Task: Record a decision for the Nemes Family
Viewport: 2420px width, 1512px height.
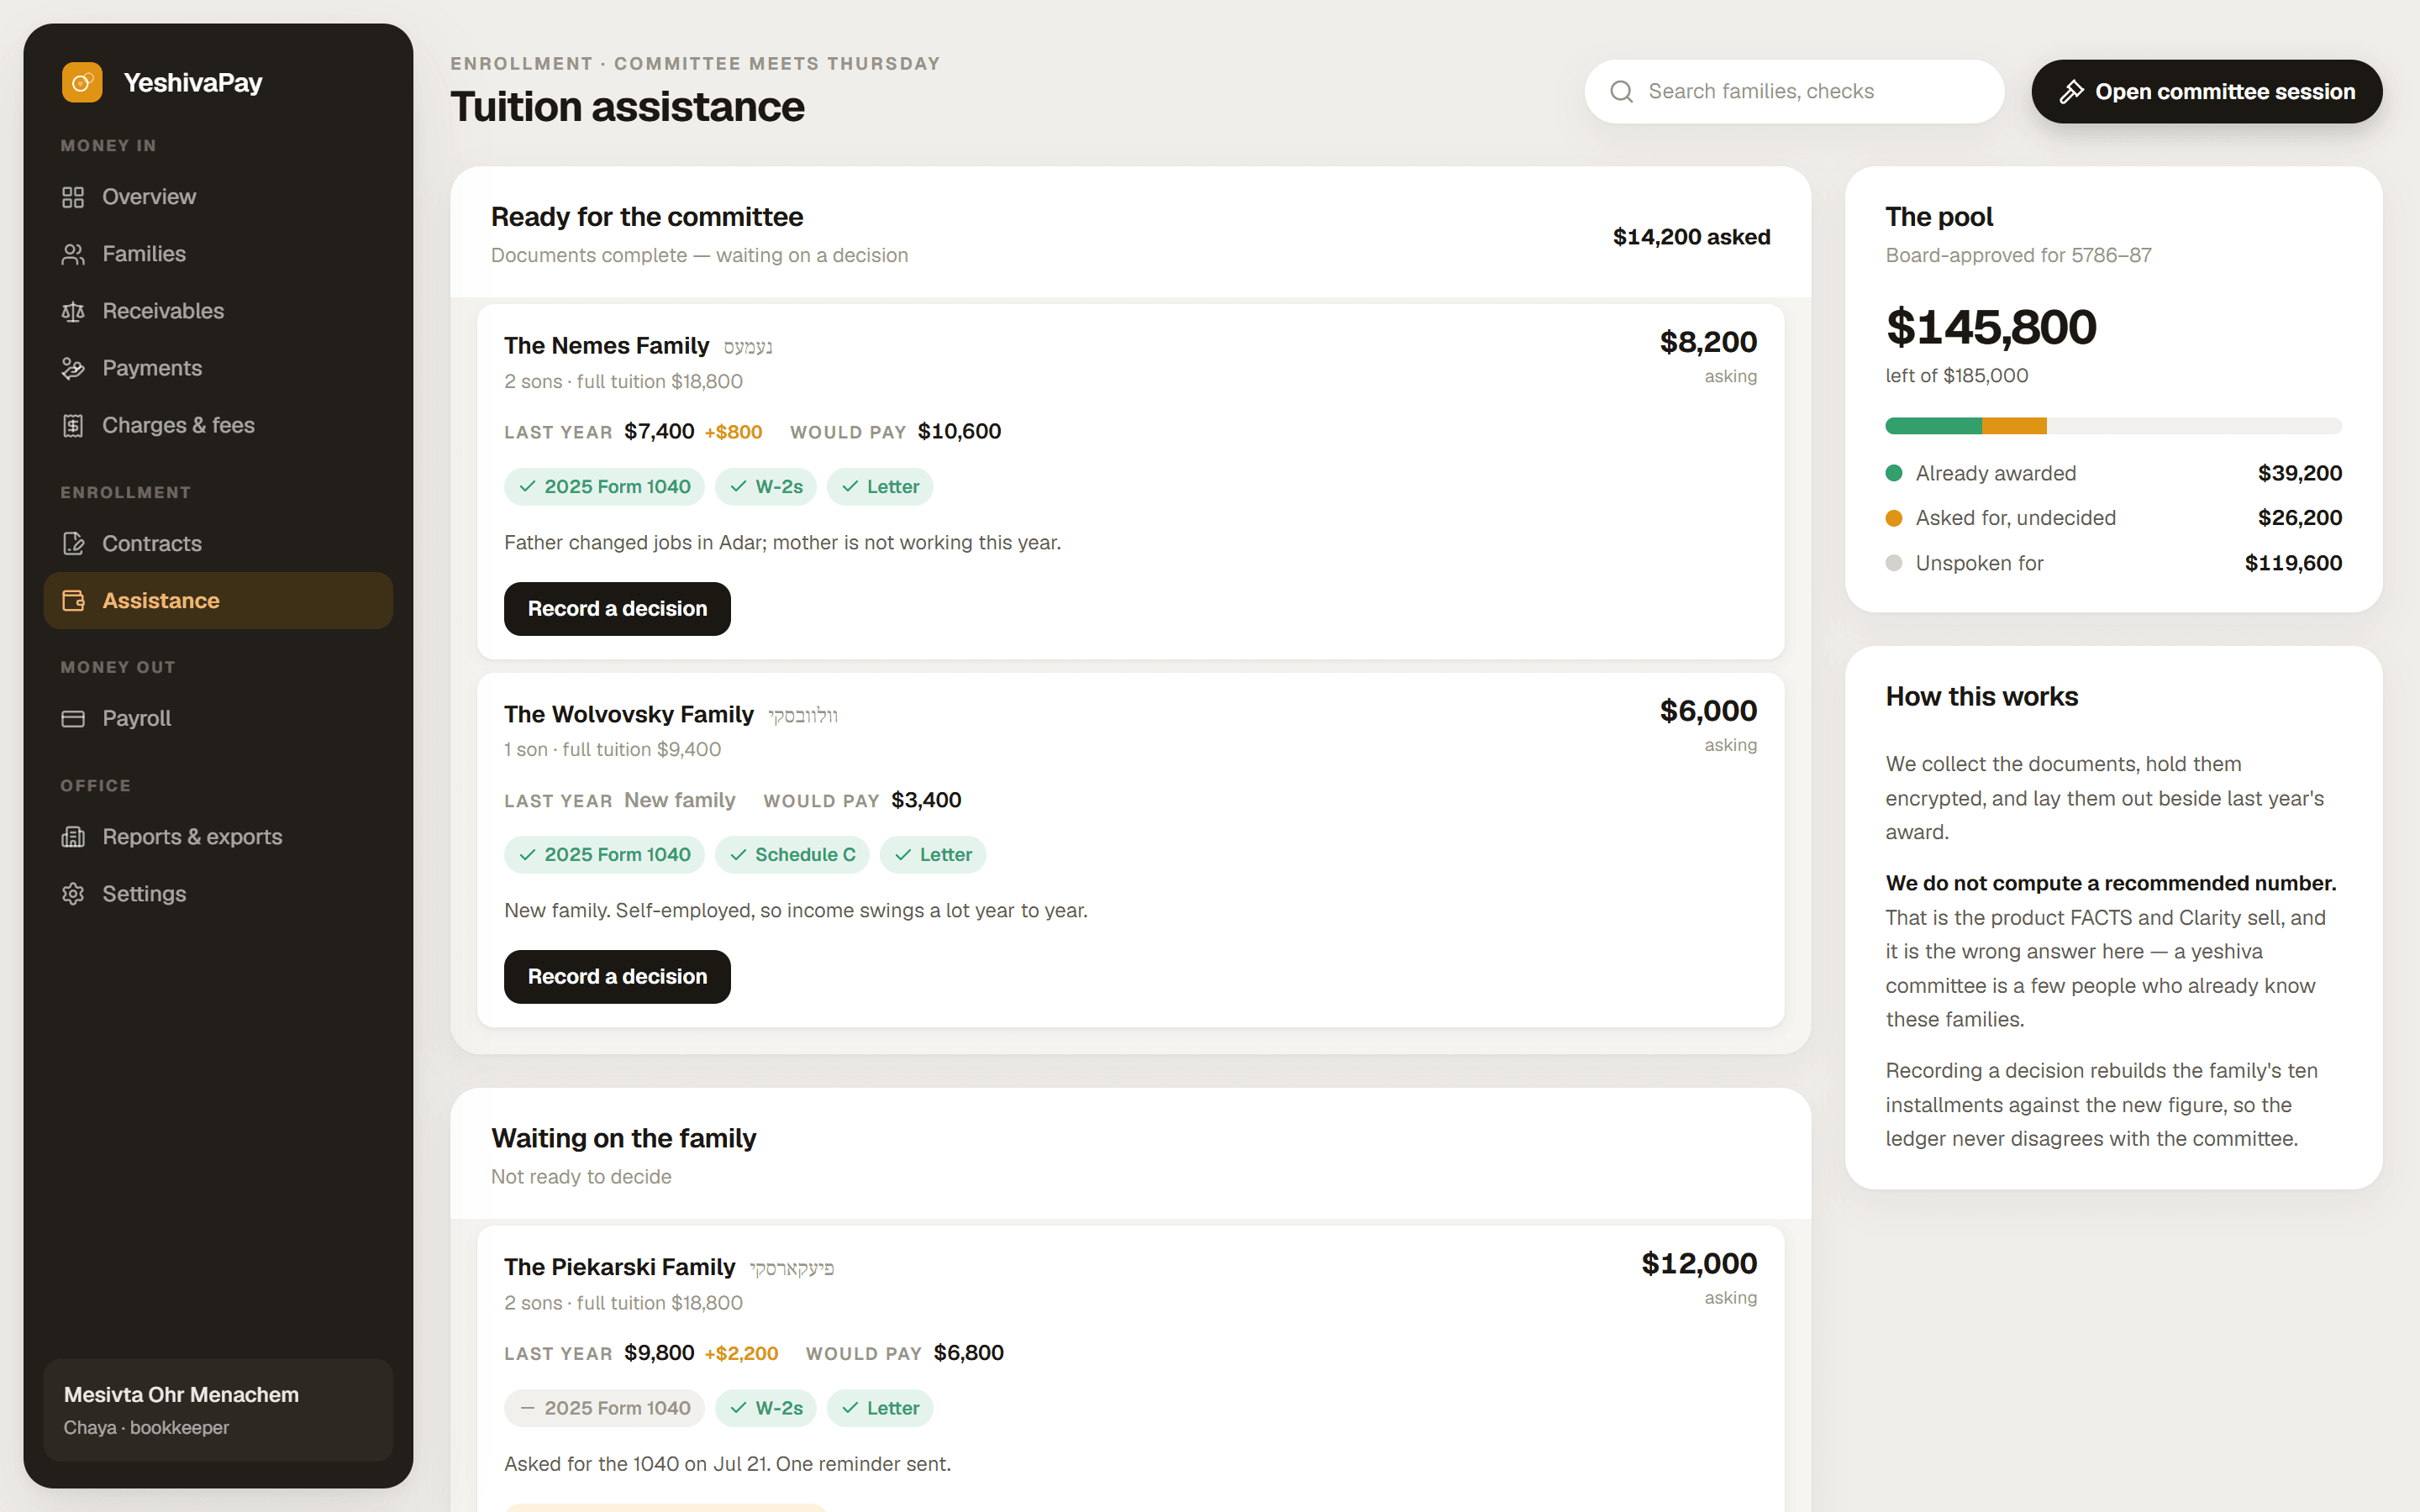Action: [617, 608]
